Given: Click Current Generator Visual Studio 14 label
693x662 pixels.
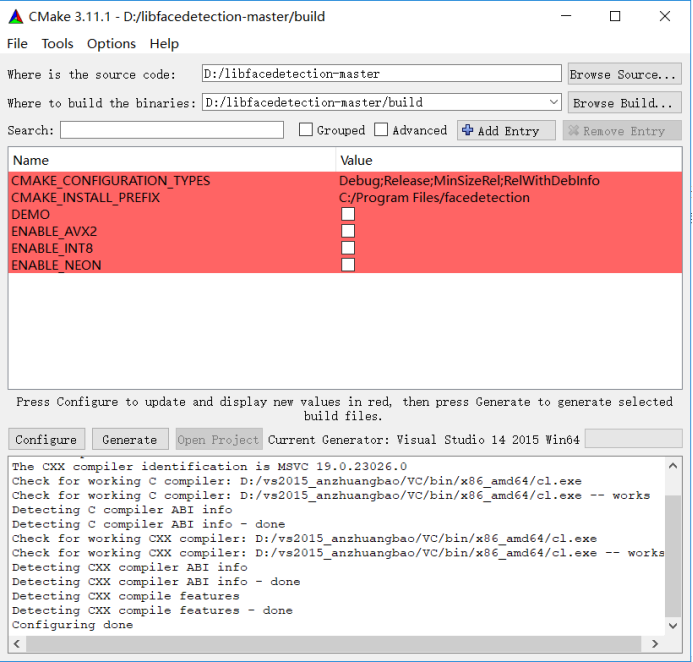Looking at the screenshot, I should pyautogui.click(x=424, y=440).
